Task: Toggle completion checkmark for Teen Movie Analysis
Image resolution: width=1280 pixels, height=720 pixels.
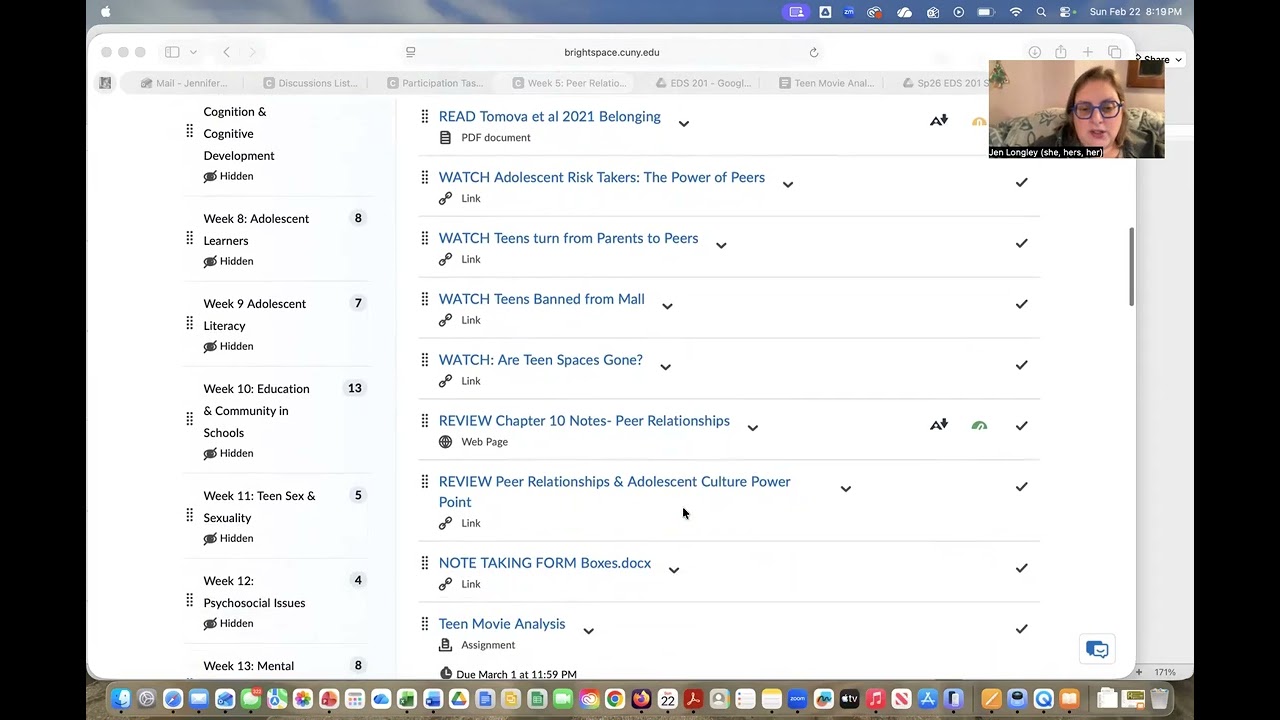Action: pos(1021,629)
